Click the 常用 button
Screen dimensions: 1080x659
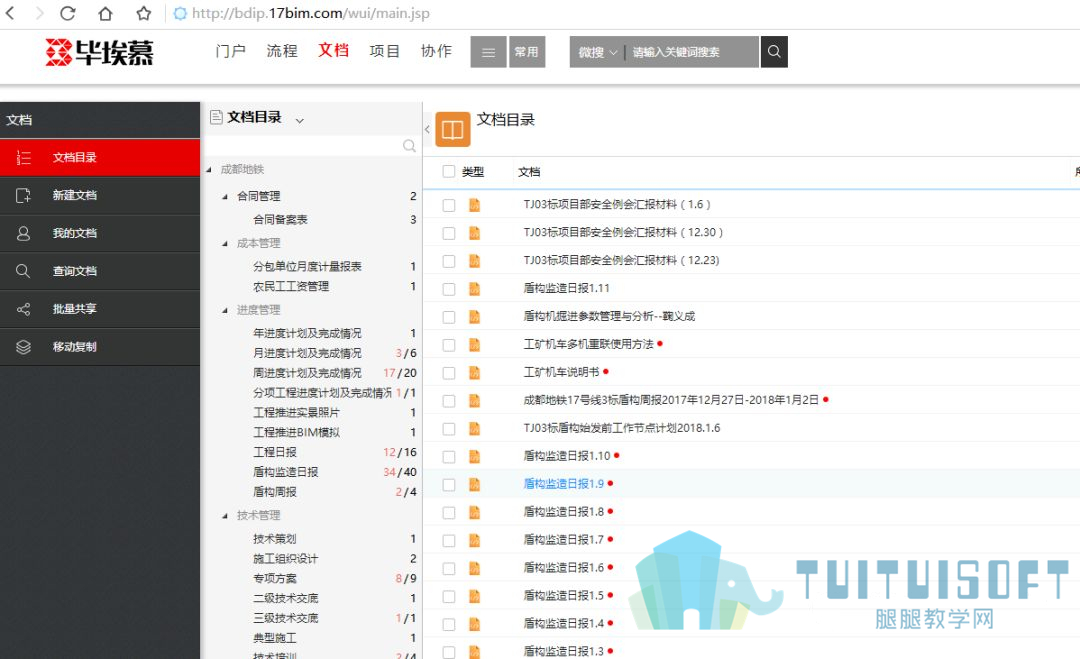tap(527, 52)
